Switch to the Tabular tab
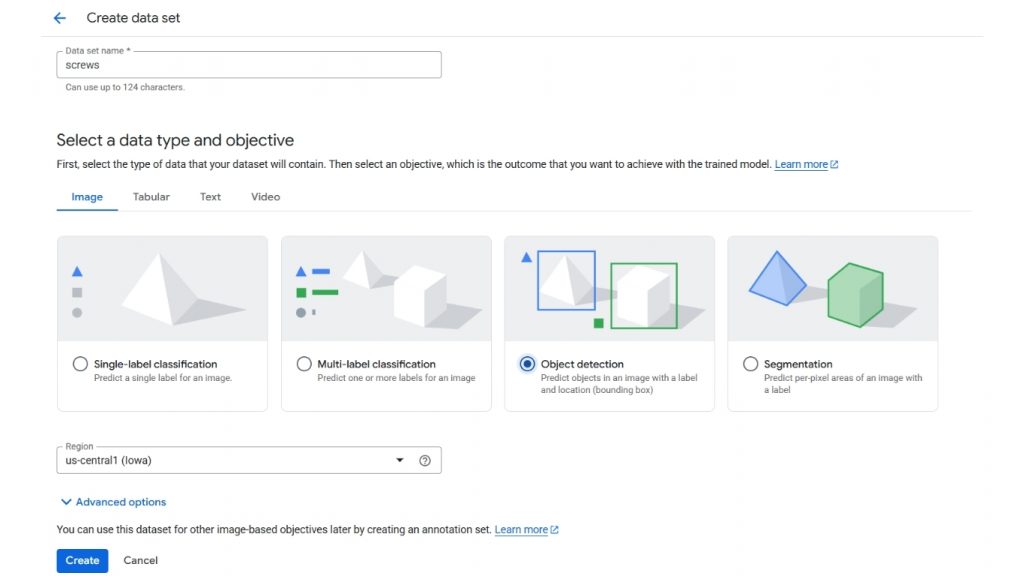The width and height of the screenshot is (1024, 576). [x=151, y=197]
